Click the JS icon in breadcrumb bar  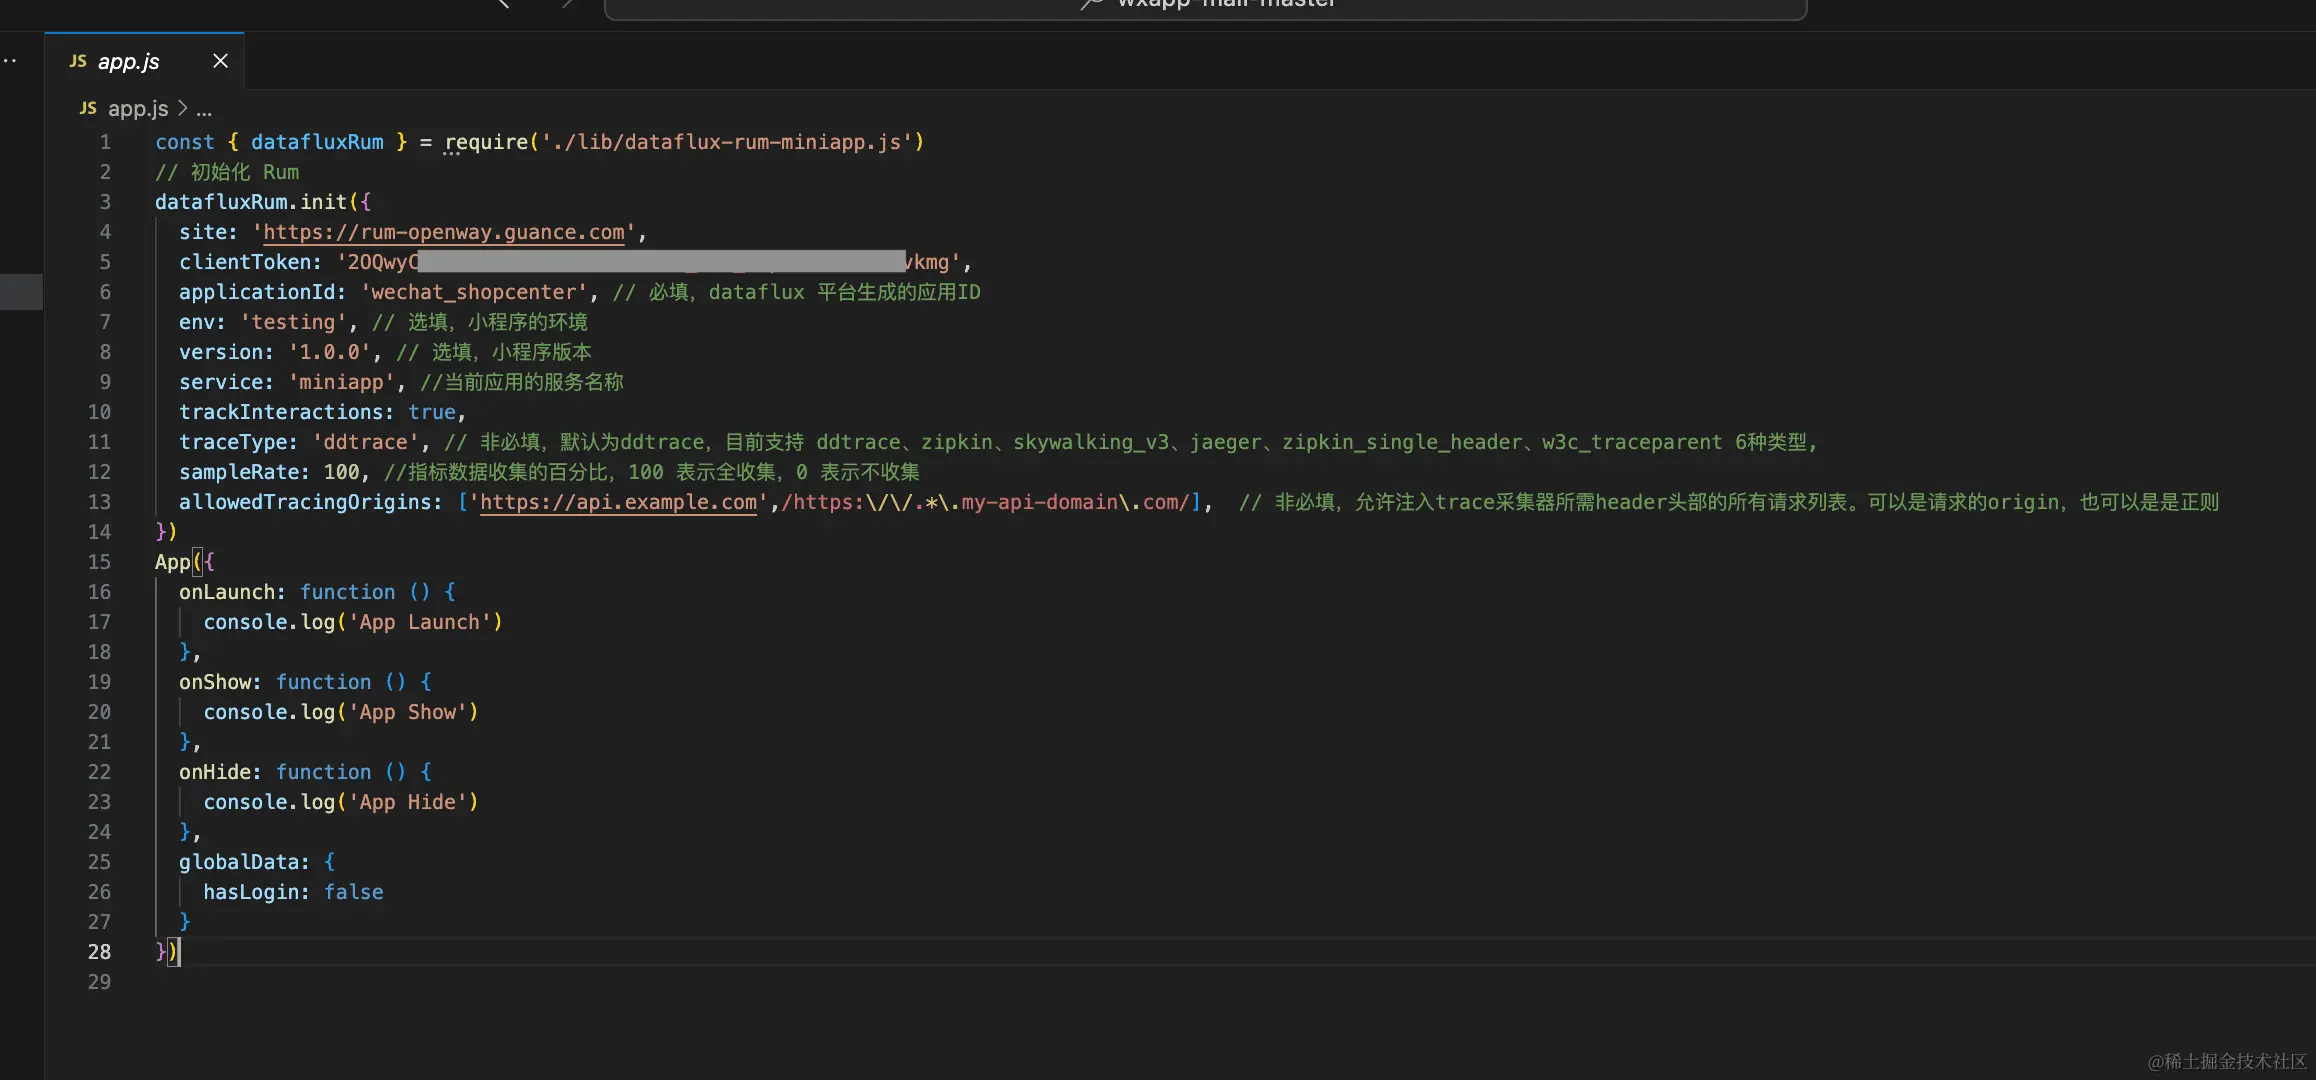(88, 108)
